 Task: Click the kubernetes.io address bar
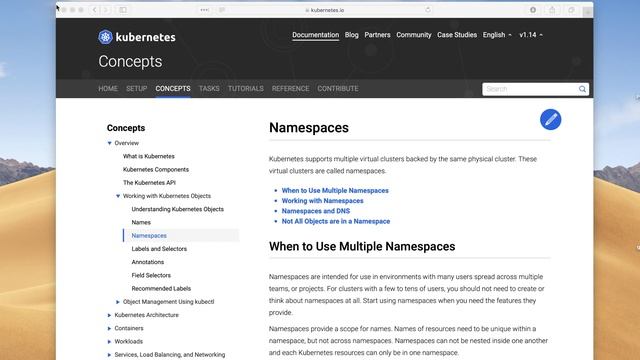point(324,10)
